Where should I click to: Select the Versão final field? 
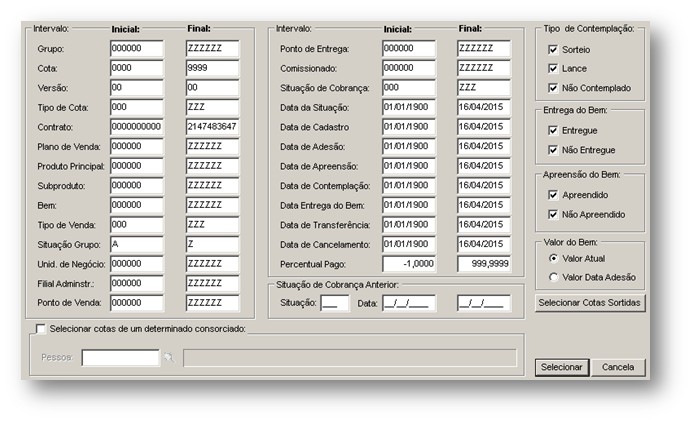[213, 88]
